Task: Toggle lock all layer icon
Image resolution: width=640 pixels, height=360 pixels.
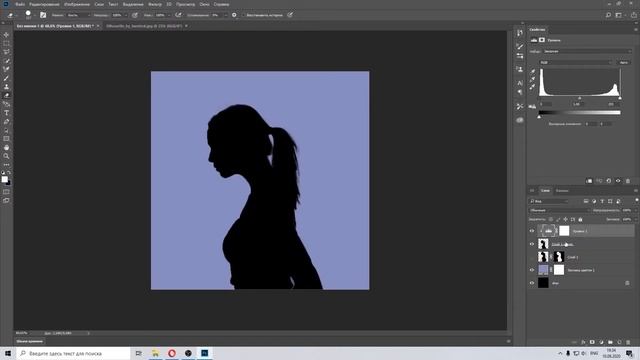Action: 580,219
